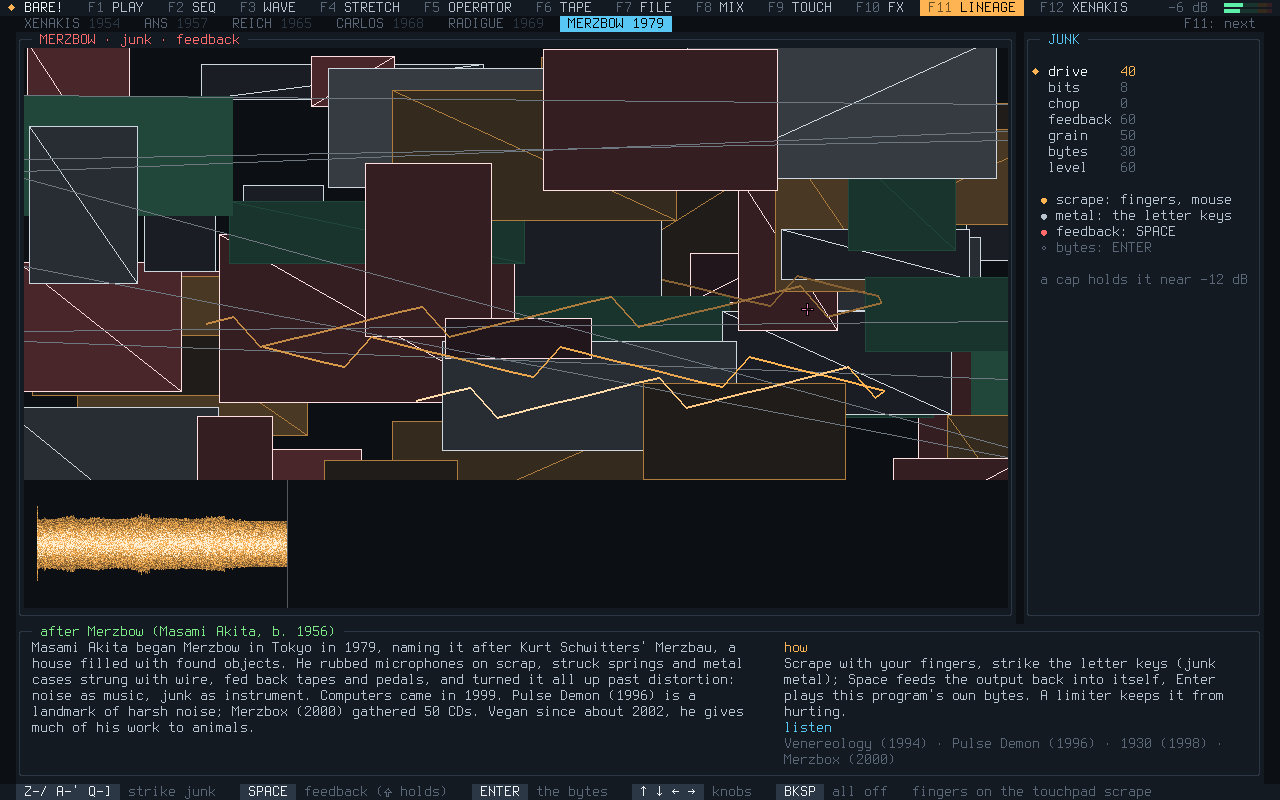Click the active F11 LINEAGE tab
The image size is (1280, 800).
(972, 7)
